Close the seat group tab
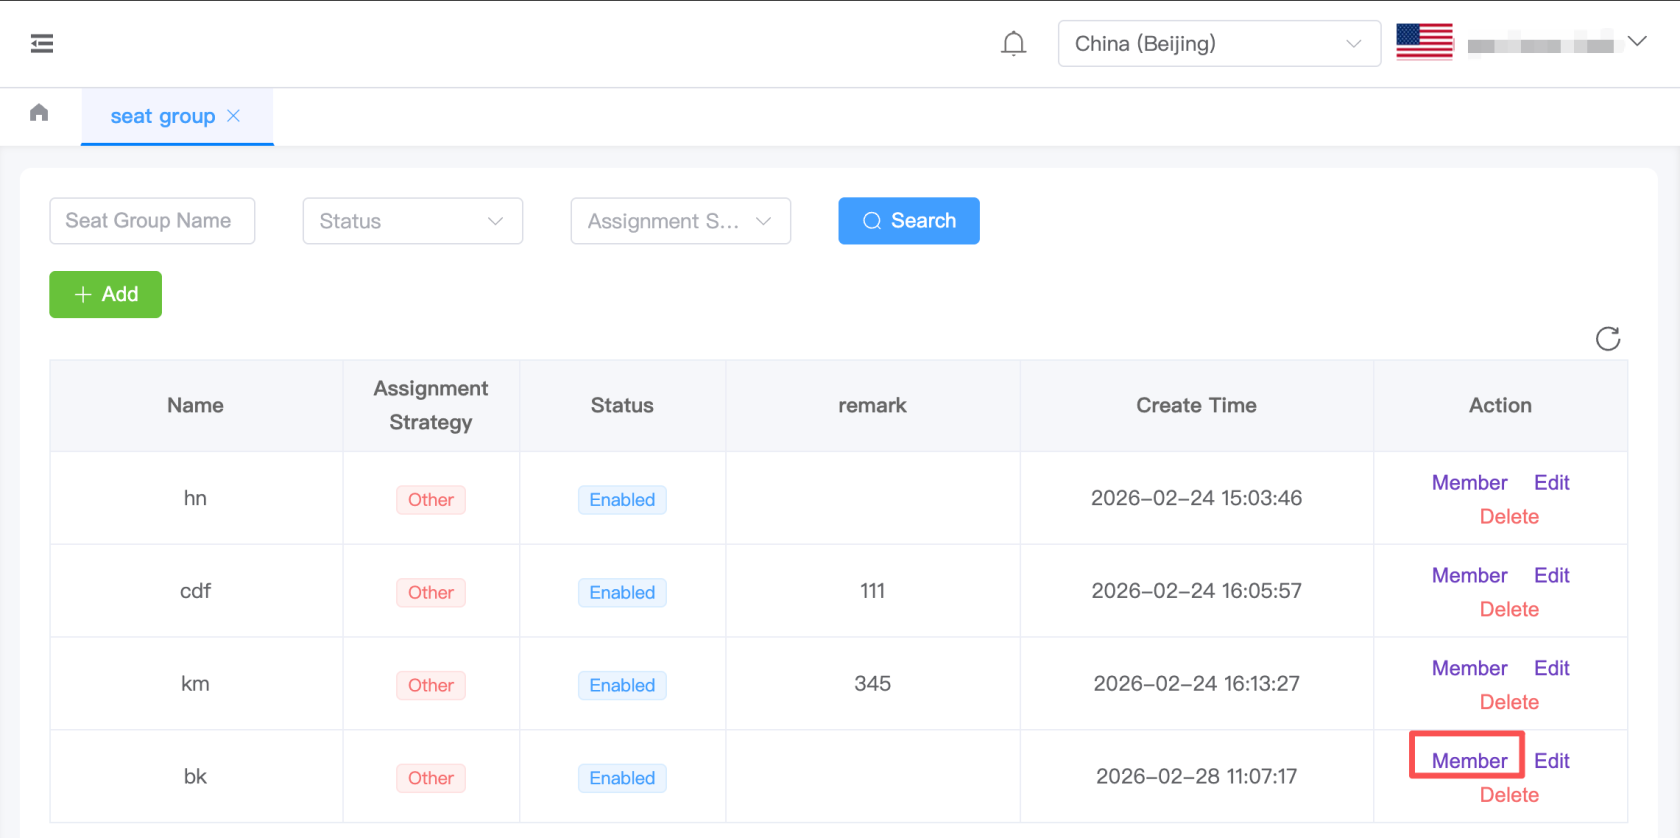Image resolution: width=1680 pixels, height=838 pixels. tap(233, 116)
